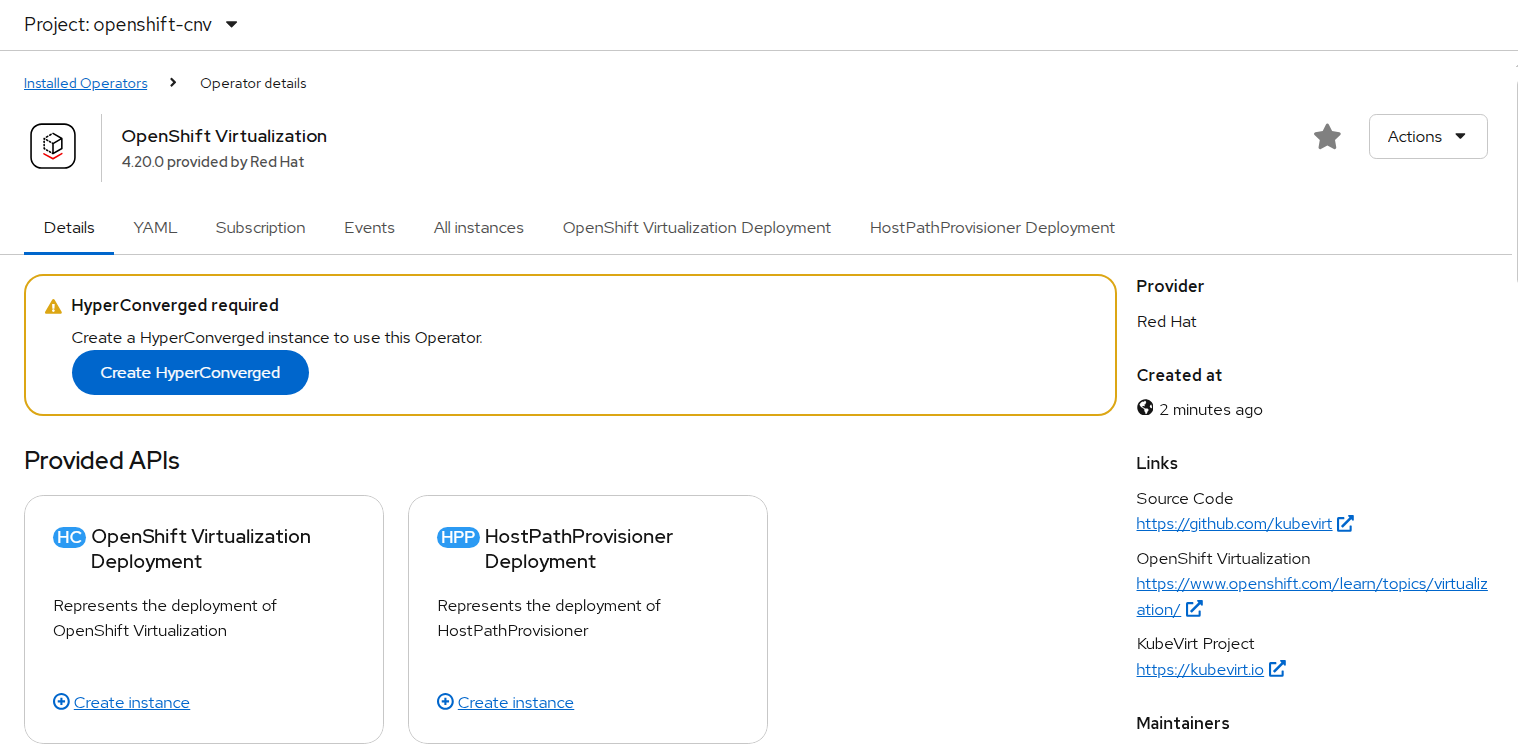Click external link icon next to kubevirt.io
This screenshot has height=747, width=1518.
click(x=1277, y=669)
